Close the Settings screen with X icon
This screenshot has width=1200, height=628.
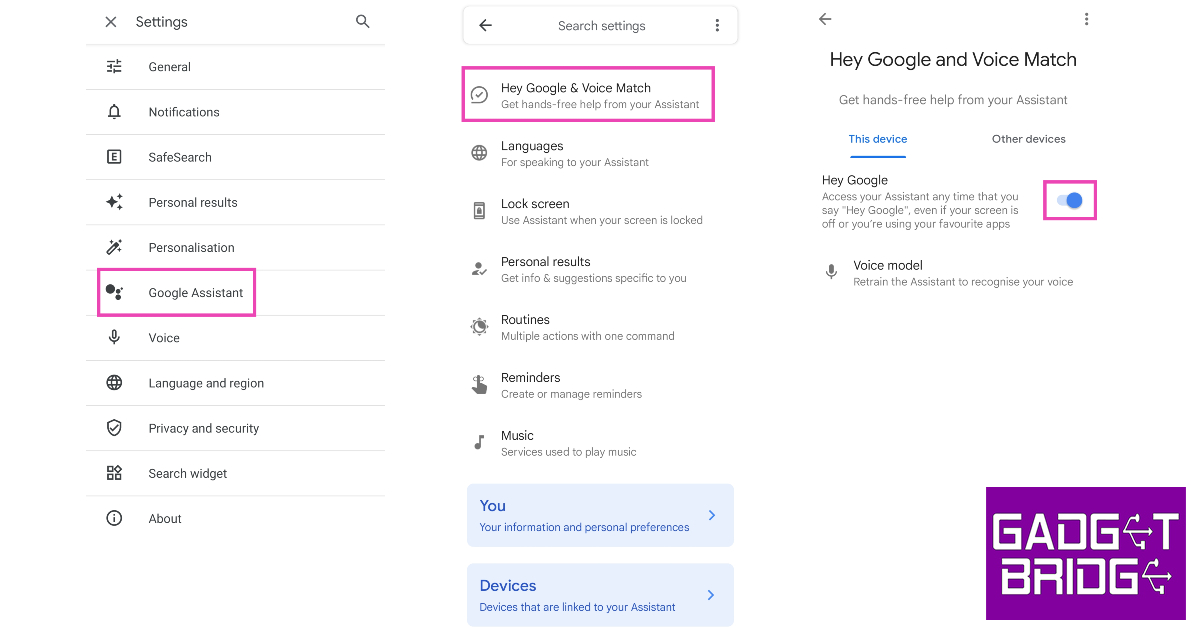coord(111,22)
